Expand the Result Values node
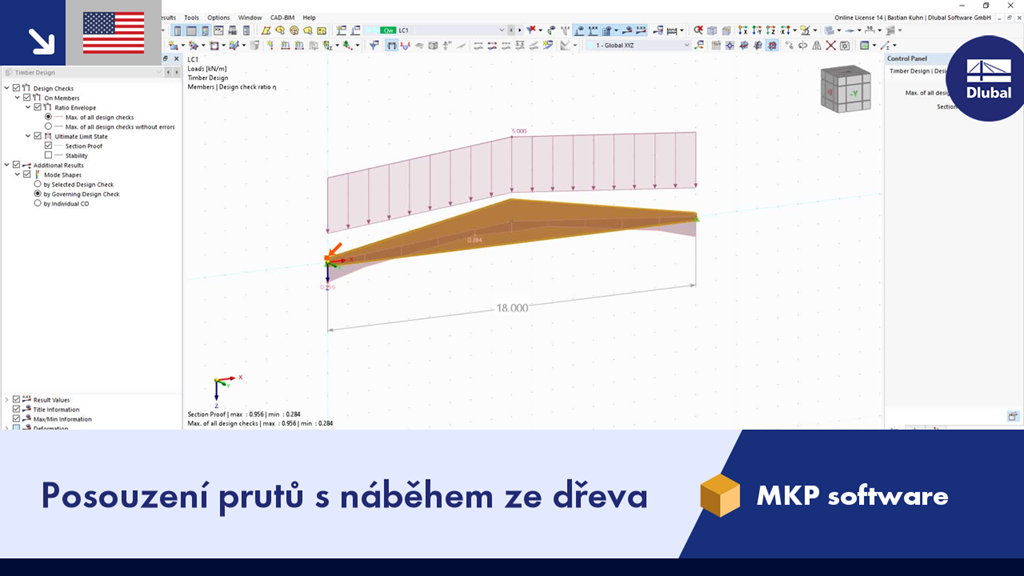Viewport: 1024px width, 576px height. 7,399
